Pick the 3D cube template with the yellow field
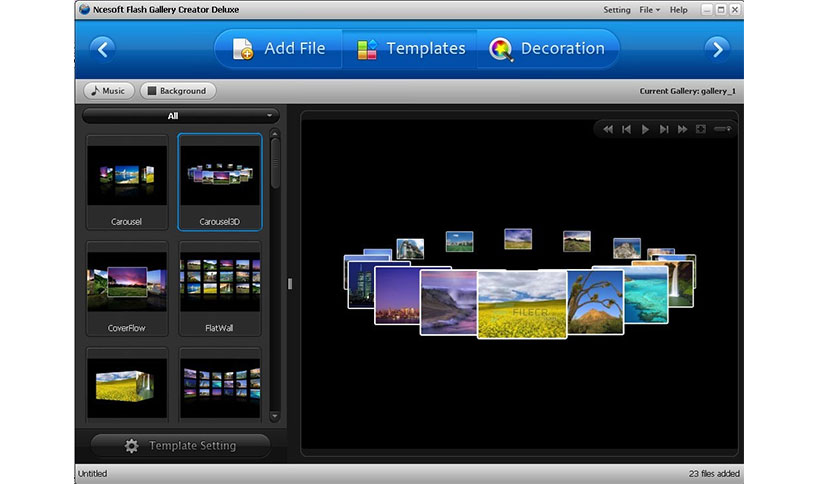 (x=127, y=385)
